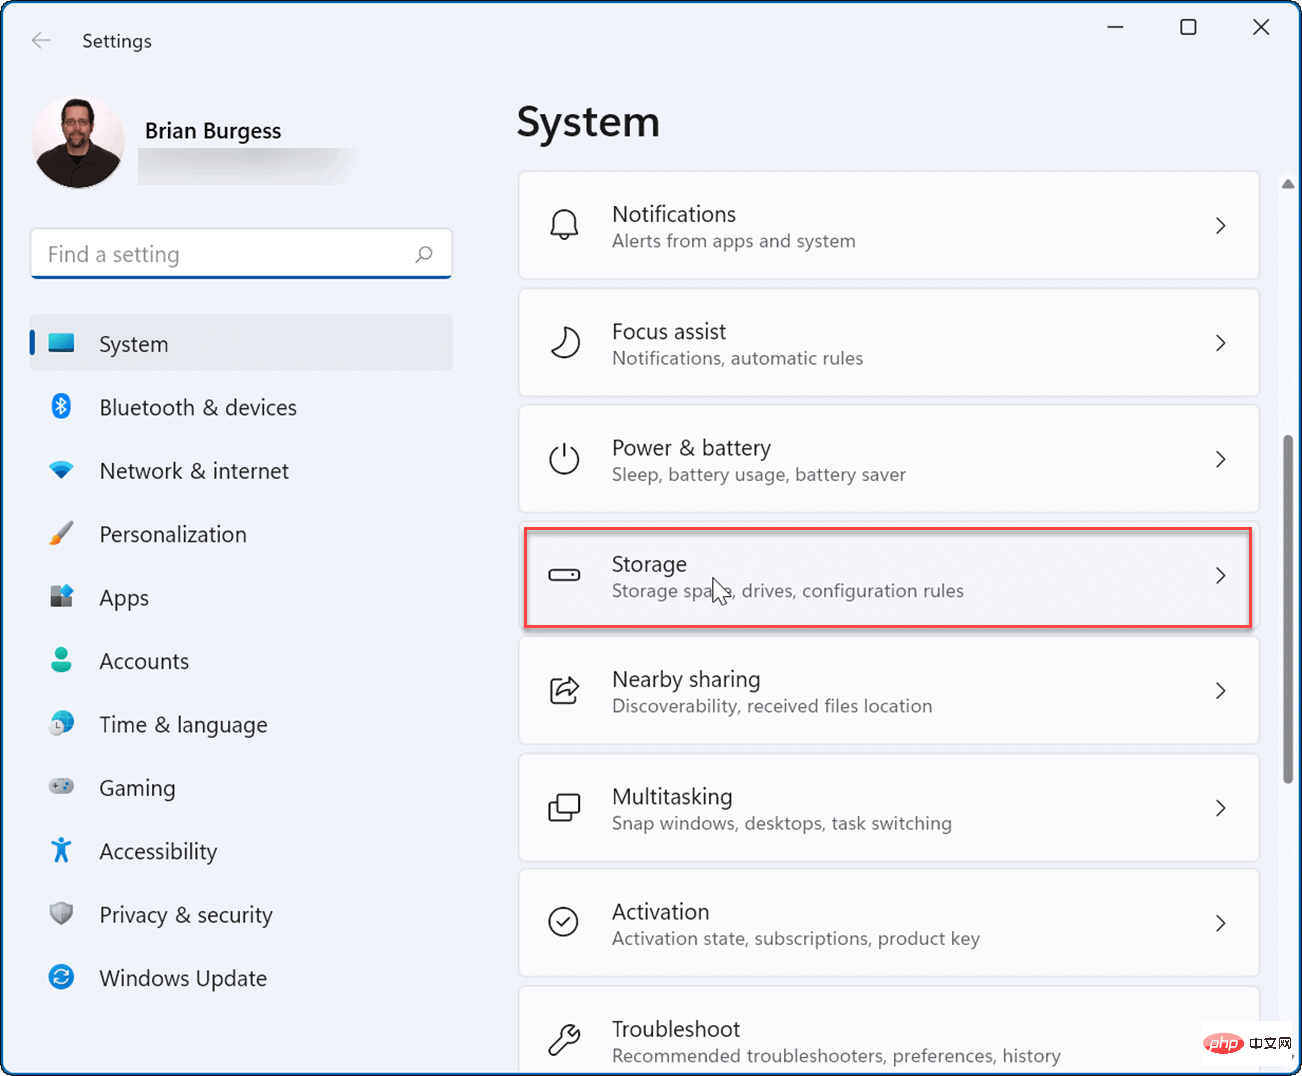Click the Apps icon in sidebar
Image resolution: width=1302 pixels, height=1076 pixels.
pyautogui.click(x=61, y=597)
